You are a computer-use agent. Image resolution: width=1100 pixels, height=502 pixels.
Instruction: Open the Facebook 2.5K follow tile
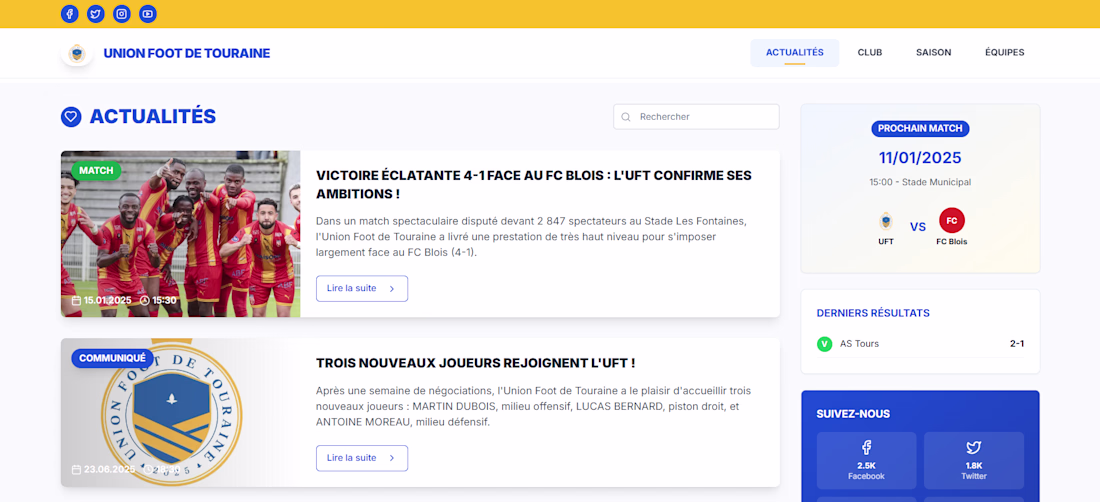[x=866, y=461]
